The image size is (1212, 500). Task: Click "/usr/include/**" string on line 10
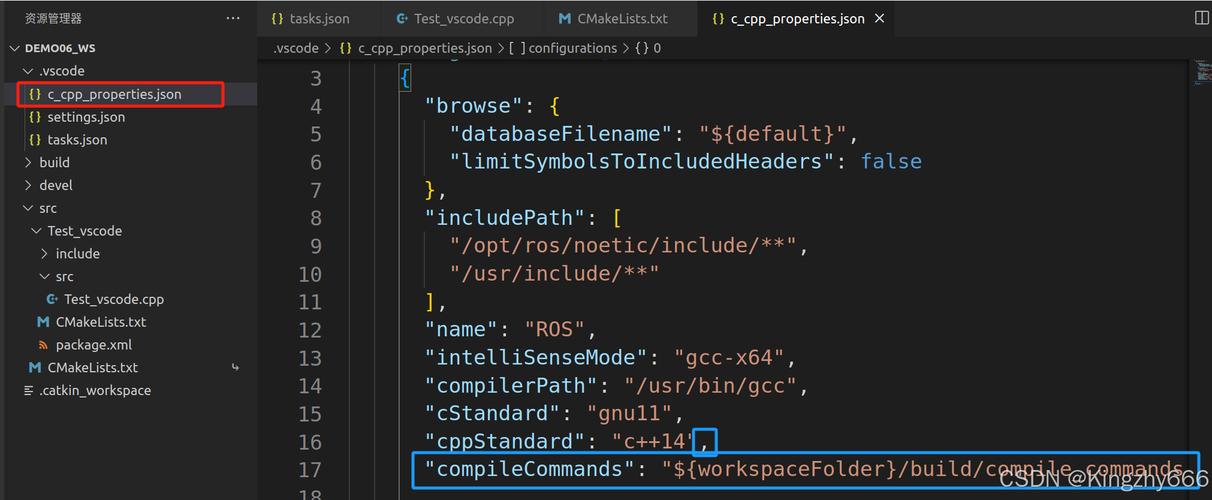(x=554, y=274)
